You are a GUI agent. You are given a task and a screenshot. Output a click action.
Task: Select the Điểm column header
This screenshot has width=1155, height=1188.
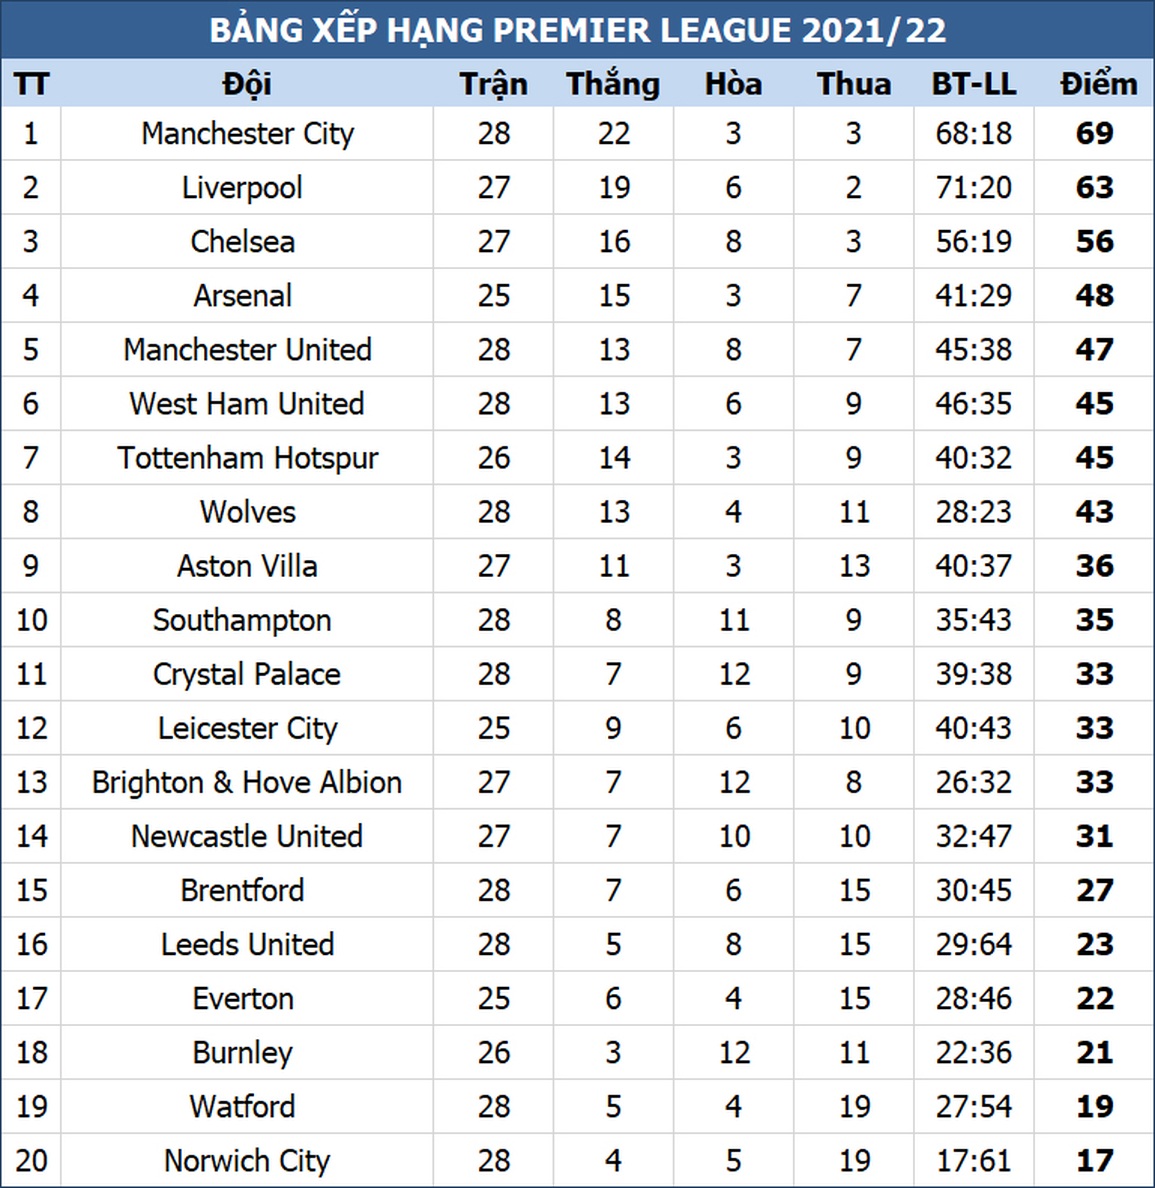point(1097,84)
